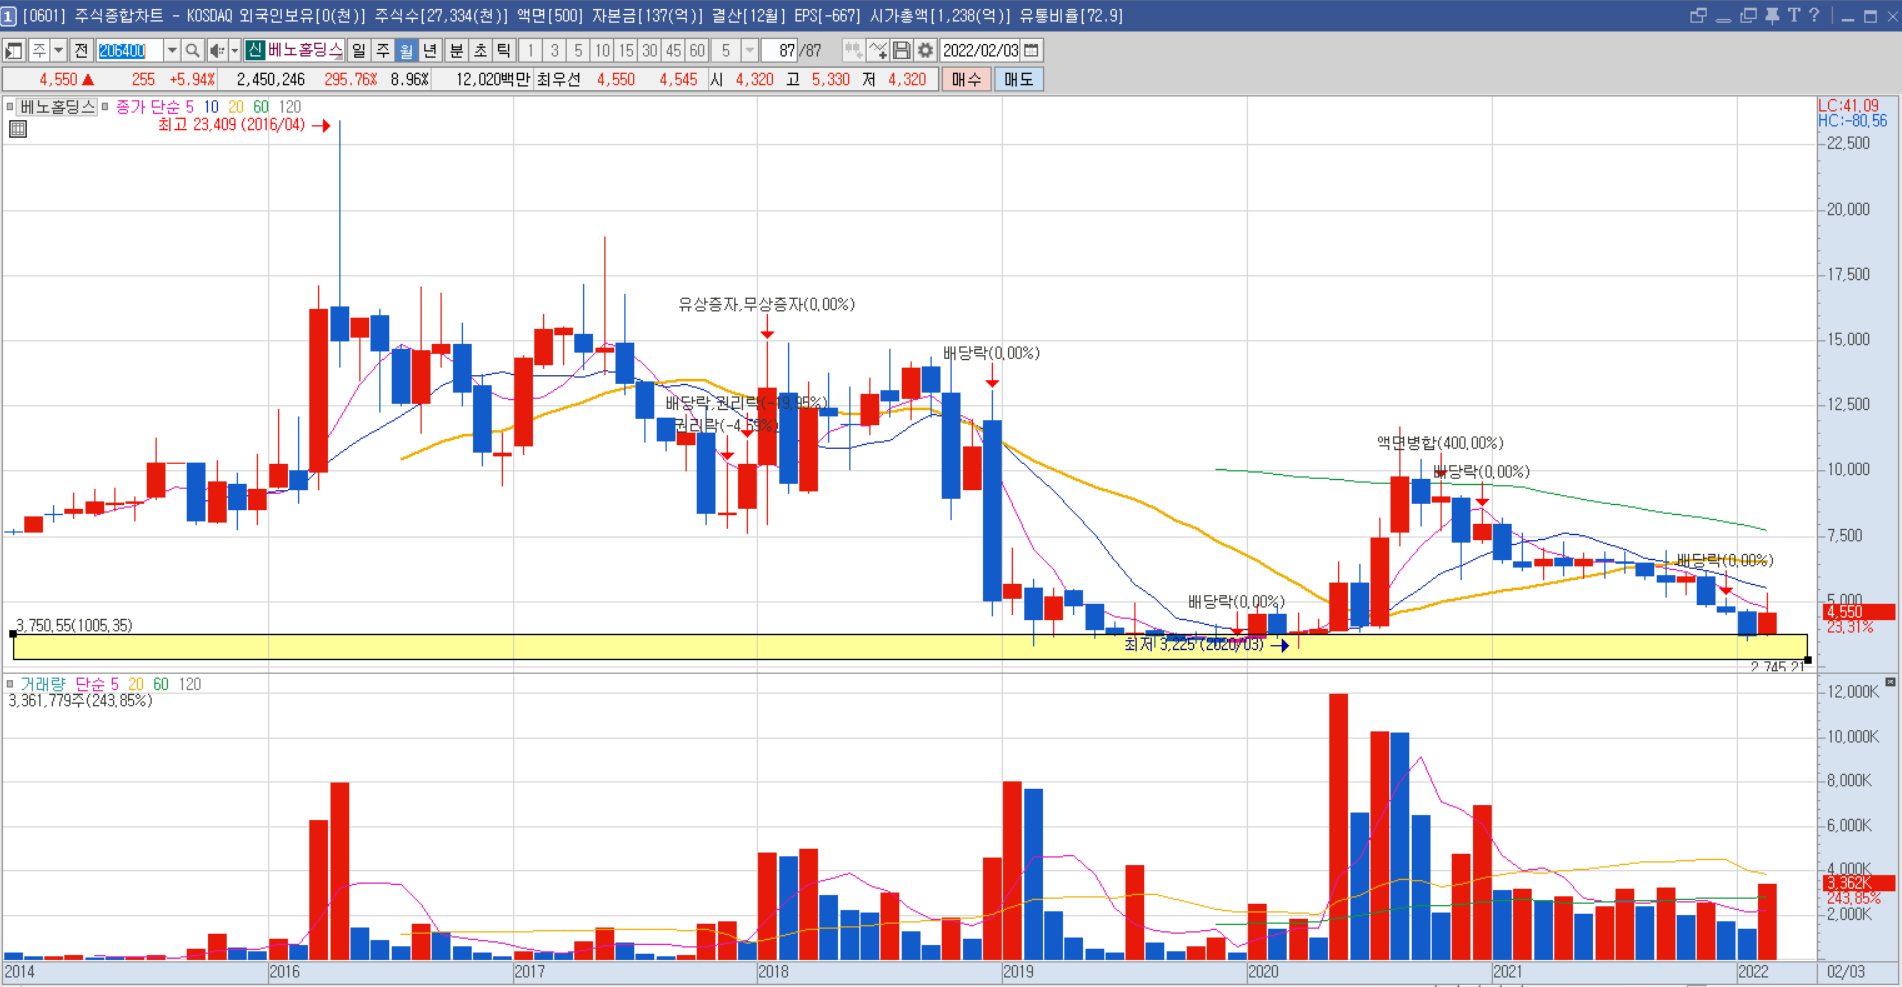Click the red 4,550 current price tag
This screenshot has height=987, width=1902.
[x=1858, y=612]
